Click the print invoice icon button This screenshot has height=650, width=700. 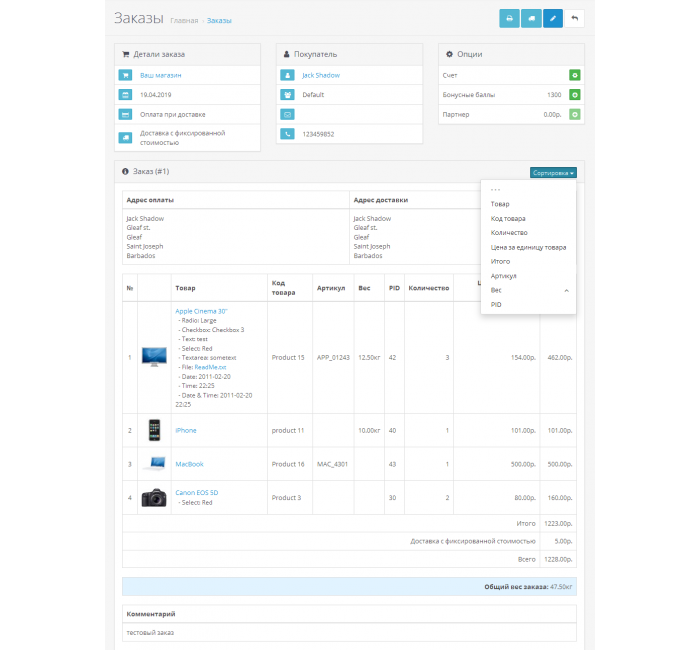pos(509,18)
